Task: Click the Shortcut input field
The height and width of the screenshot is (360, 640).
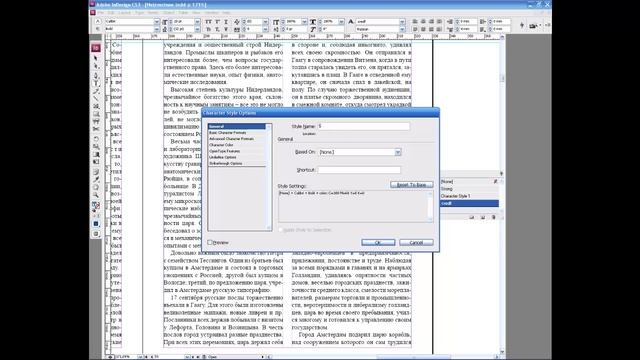Action: [359, 170]
